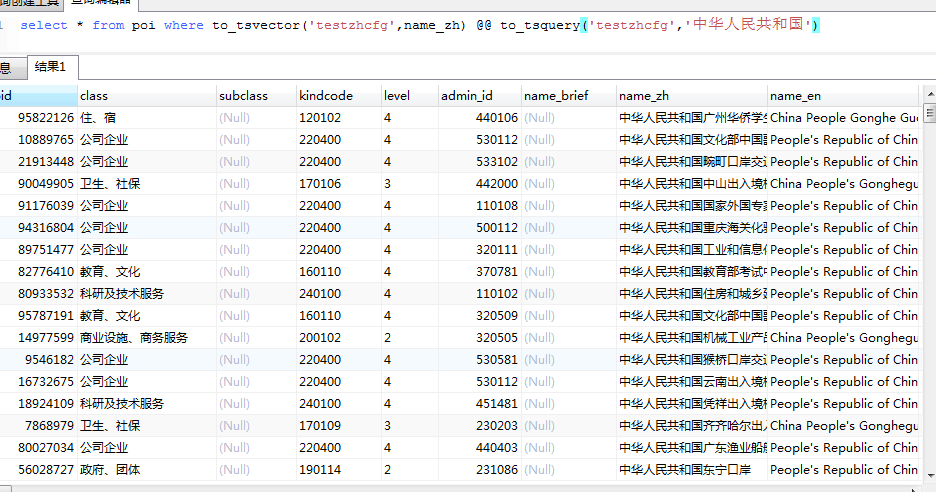Click the kindcode column header
This screenshot has width=936, height=492.
click(x=338, y=96)
